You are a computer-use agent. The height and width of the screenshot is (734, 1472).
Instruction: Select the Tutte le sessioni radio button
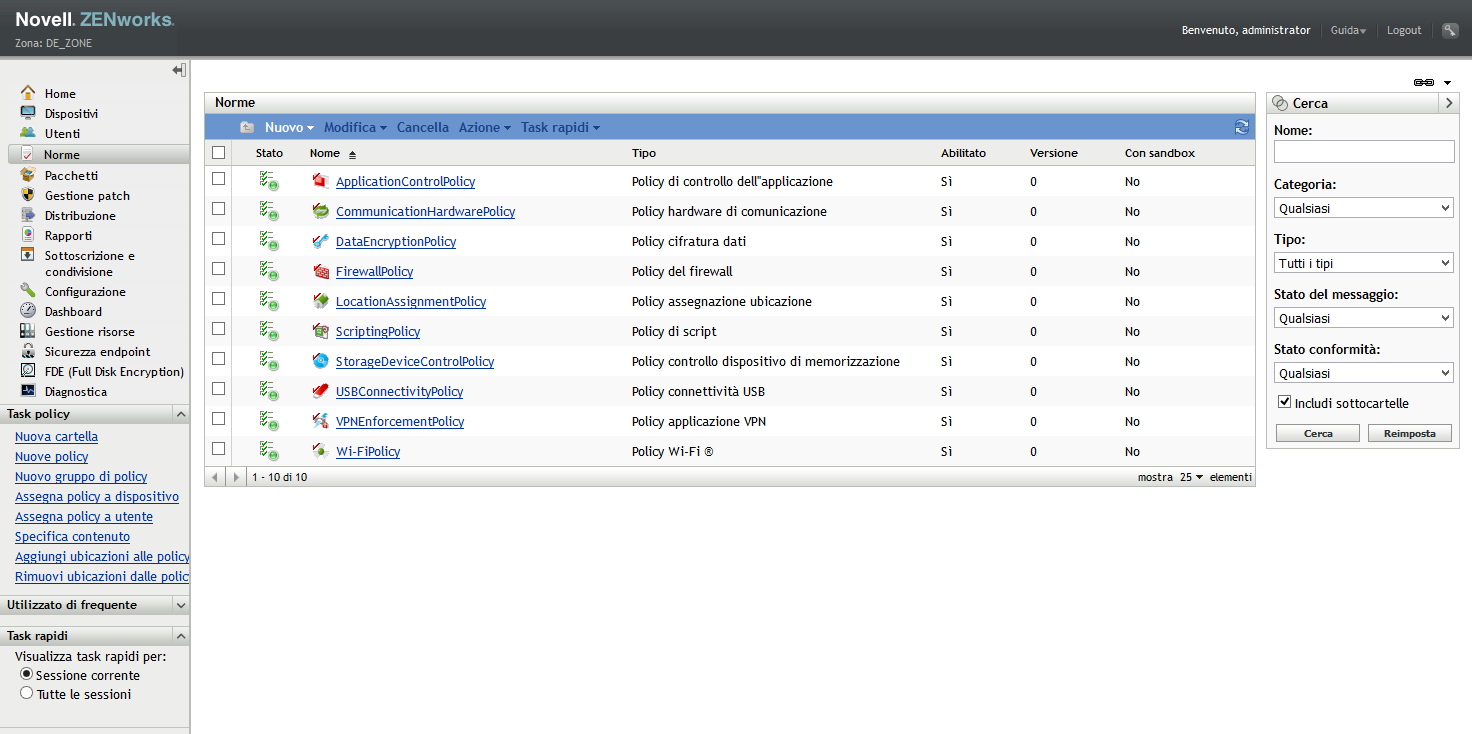coord(27,693)
